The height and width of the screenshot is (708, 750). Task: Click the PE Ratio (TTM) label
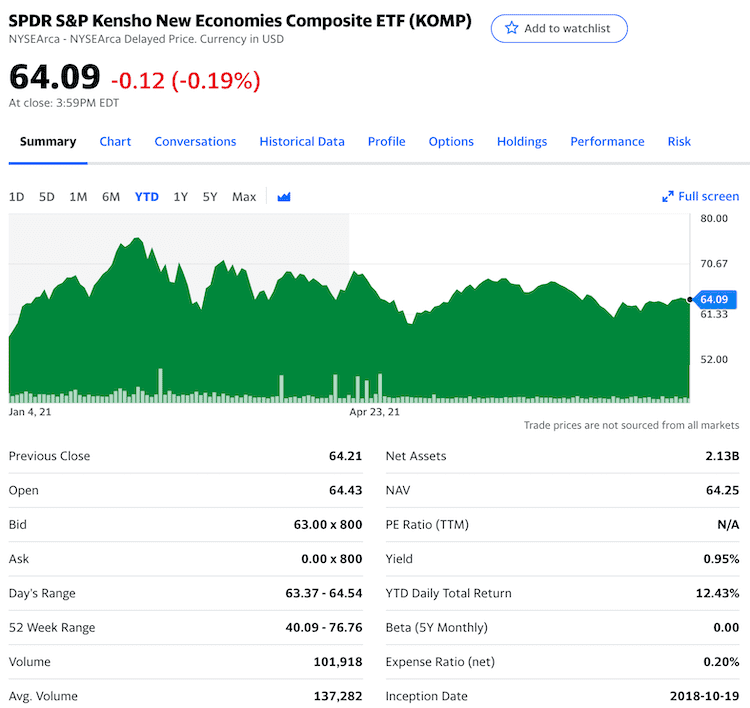pos(427,525)
